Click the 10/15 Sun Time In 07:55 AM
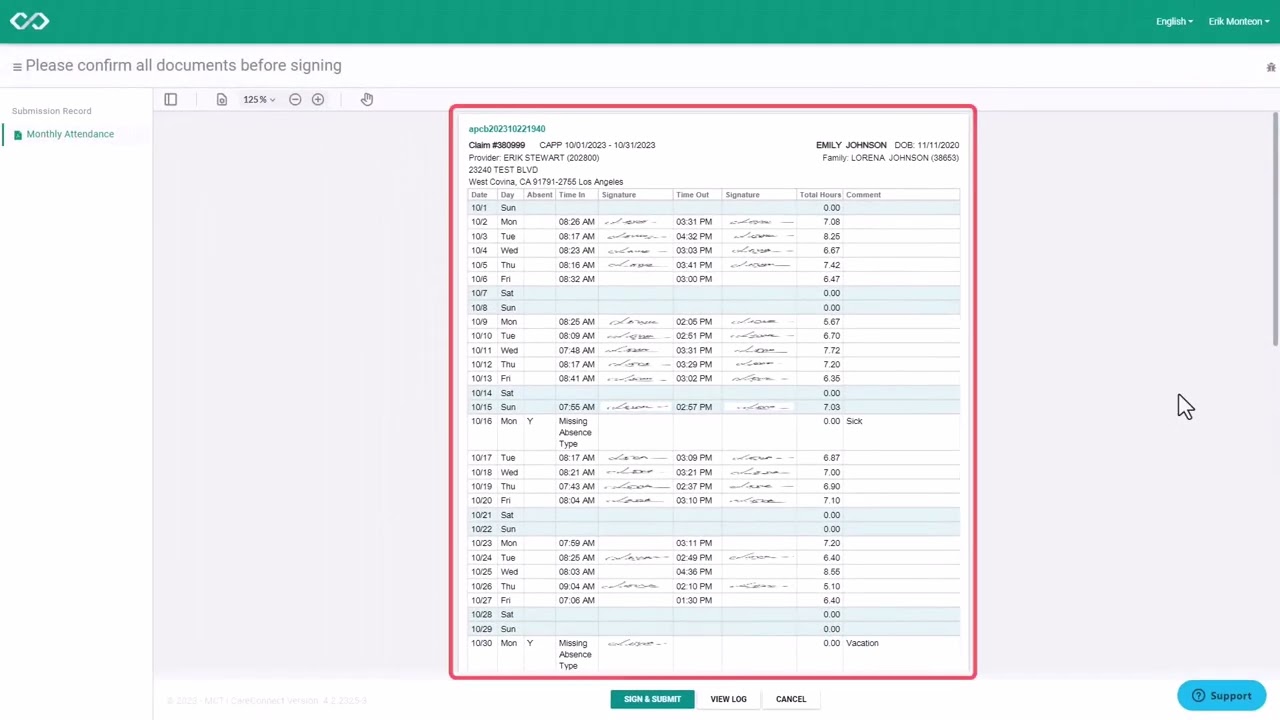The height and width of the screenshot is (720, 1280). (577, 407)
